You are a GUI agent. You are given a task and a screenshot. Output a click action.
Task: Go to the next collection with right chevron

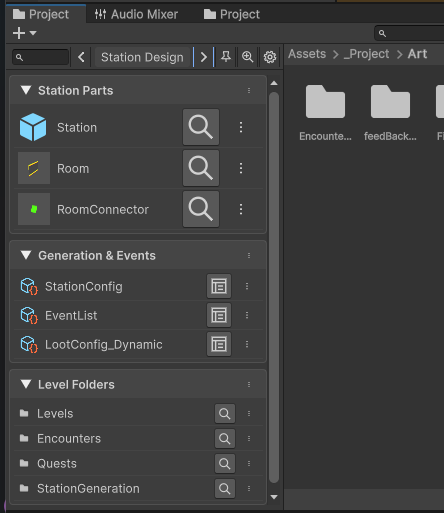point(204,57)
